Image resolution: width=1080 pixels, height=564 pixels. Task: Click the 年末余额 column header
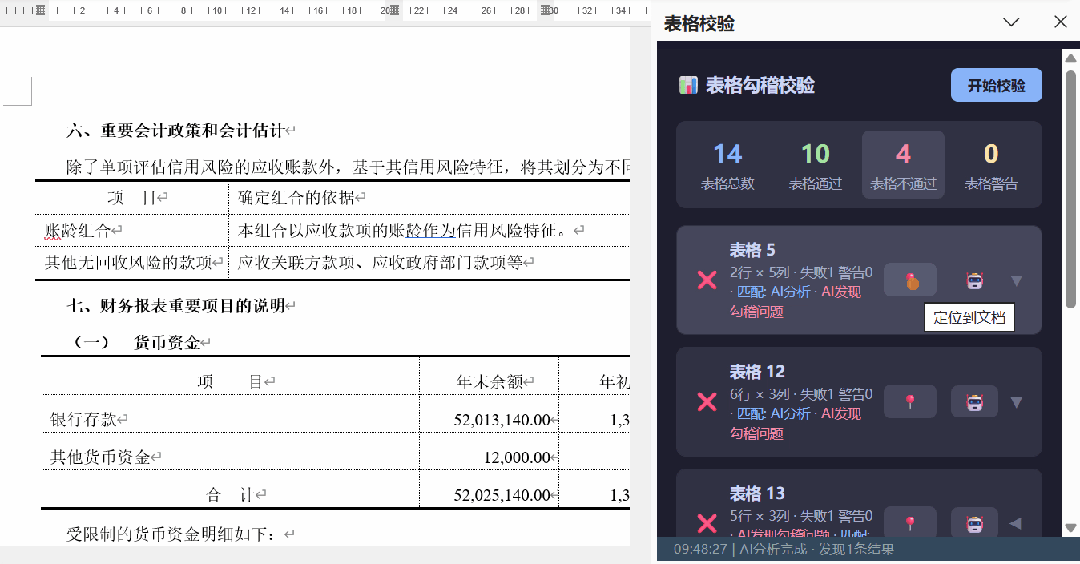pyautogui.click(x=489, y=382)
